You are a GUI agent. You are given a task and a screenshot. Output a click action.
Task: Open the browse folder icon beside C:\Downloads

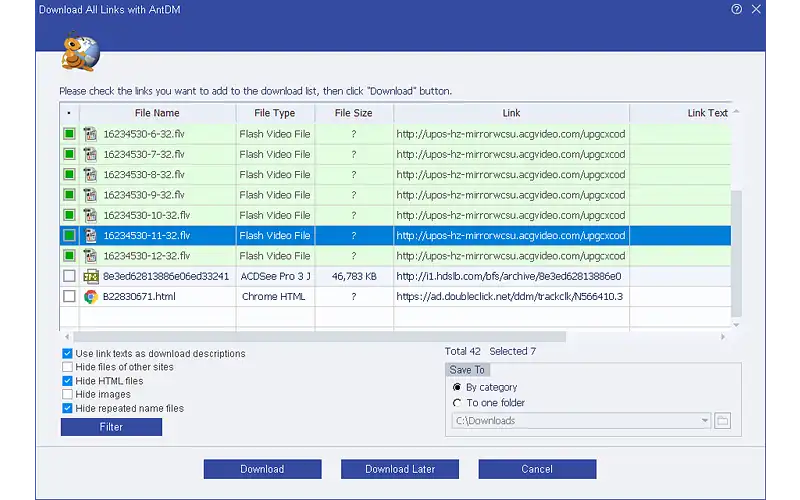[x=722, y=420]
